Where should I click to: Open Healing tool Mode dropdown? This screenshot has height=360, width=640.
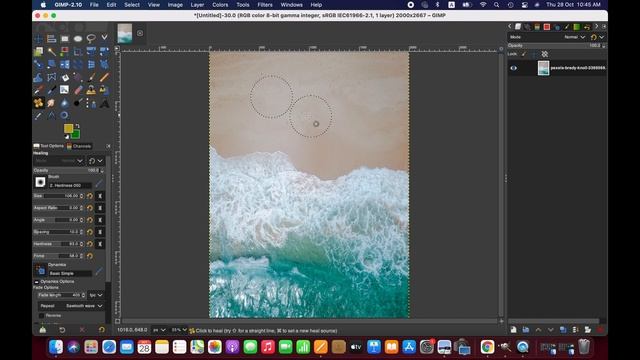pyautogui.click(x=58, y=161)
